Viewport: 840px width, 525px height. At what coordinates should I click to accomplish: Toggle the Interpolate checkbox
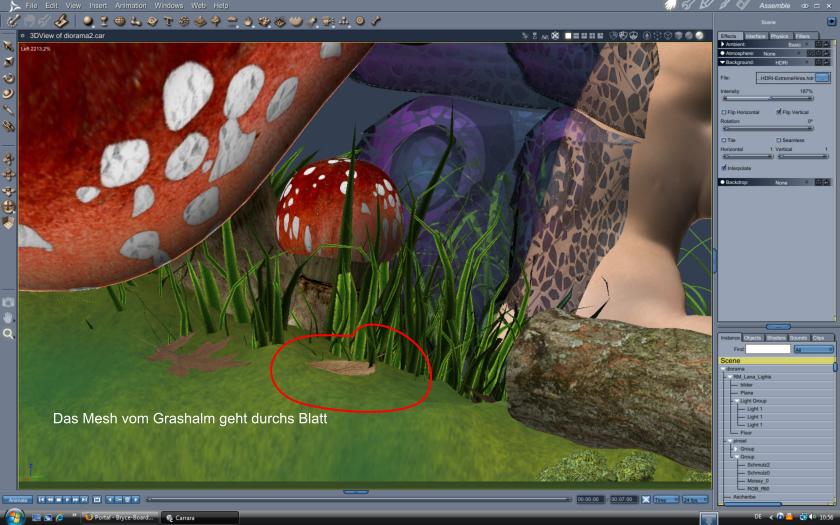coord(724,168)
